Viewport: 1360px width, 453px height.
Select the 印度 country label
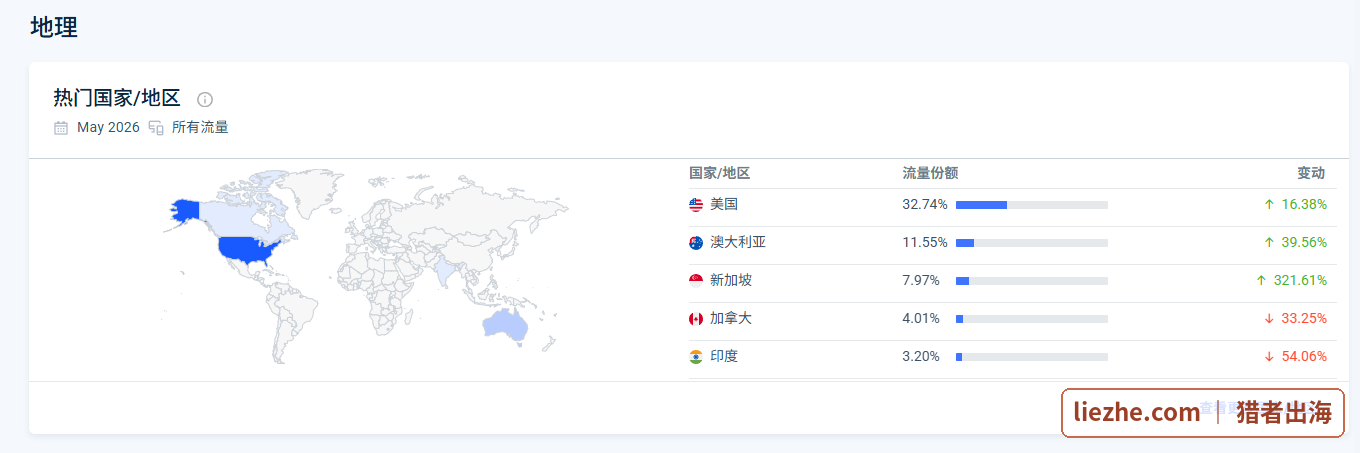[x=724, y=356]
